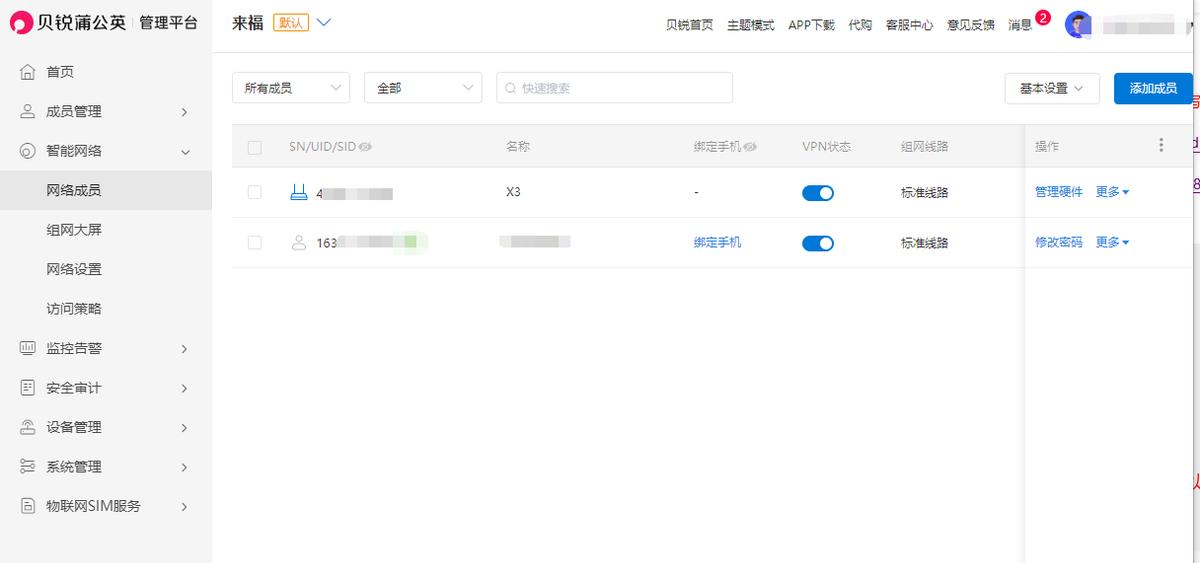Click the red message count badge

pos(1044,17)
